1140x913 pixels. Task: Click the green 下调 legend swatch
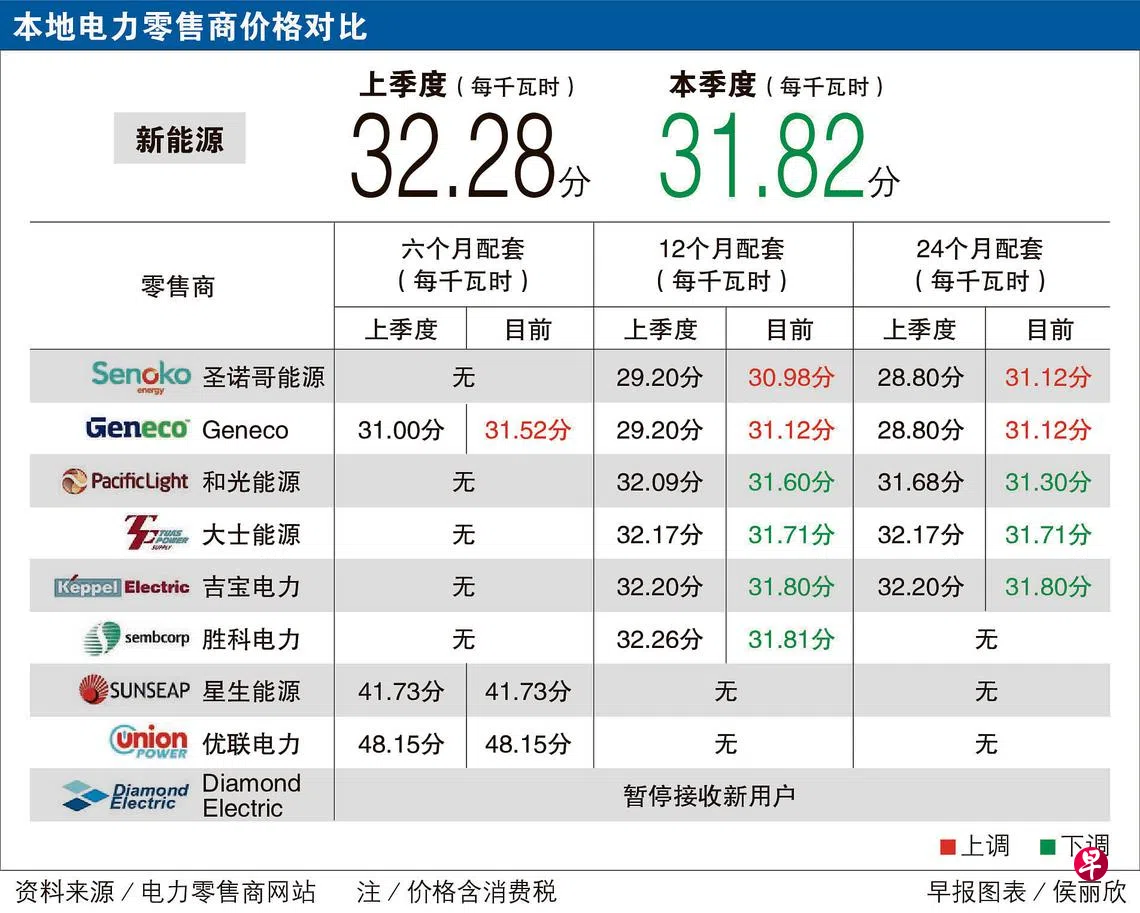(x=1047, y=847)
